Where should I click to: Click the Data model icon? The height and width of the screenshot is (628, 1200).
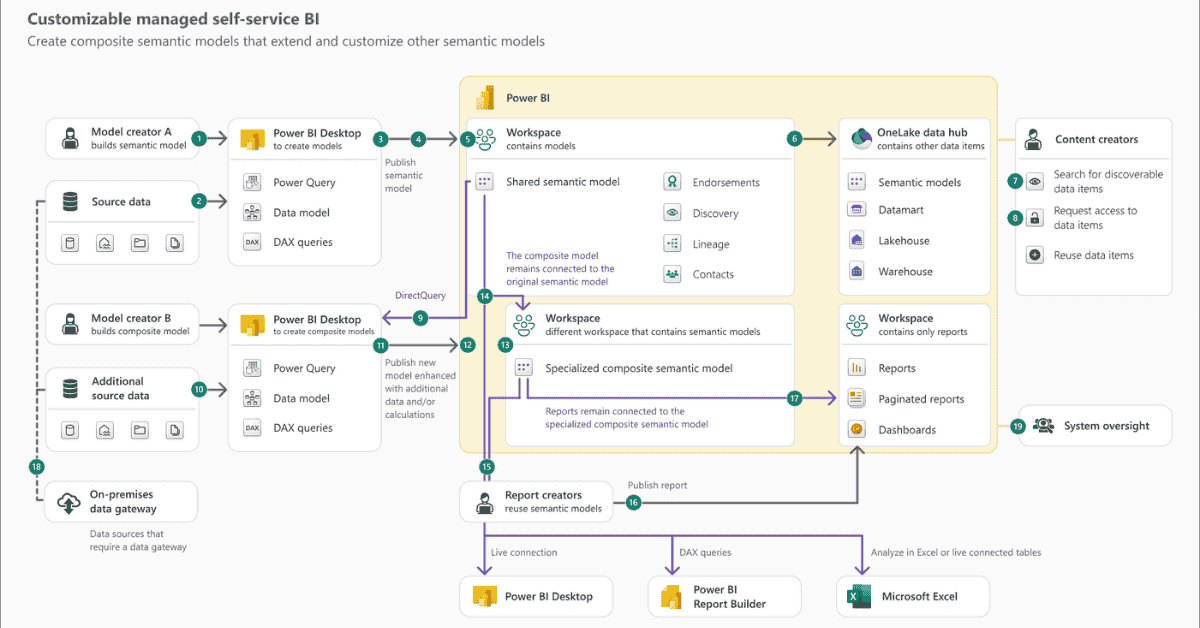click(252, 212)
